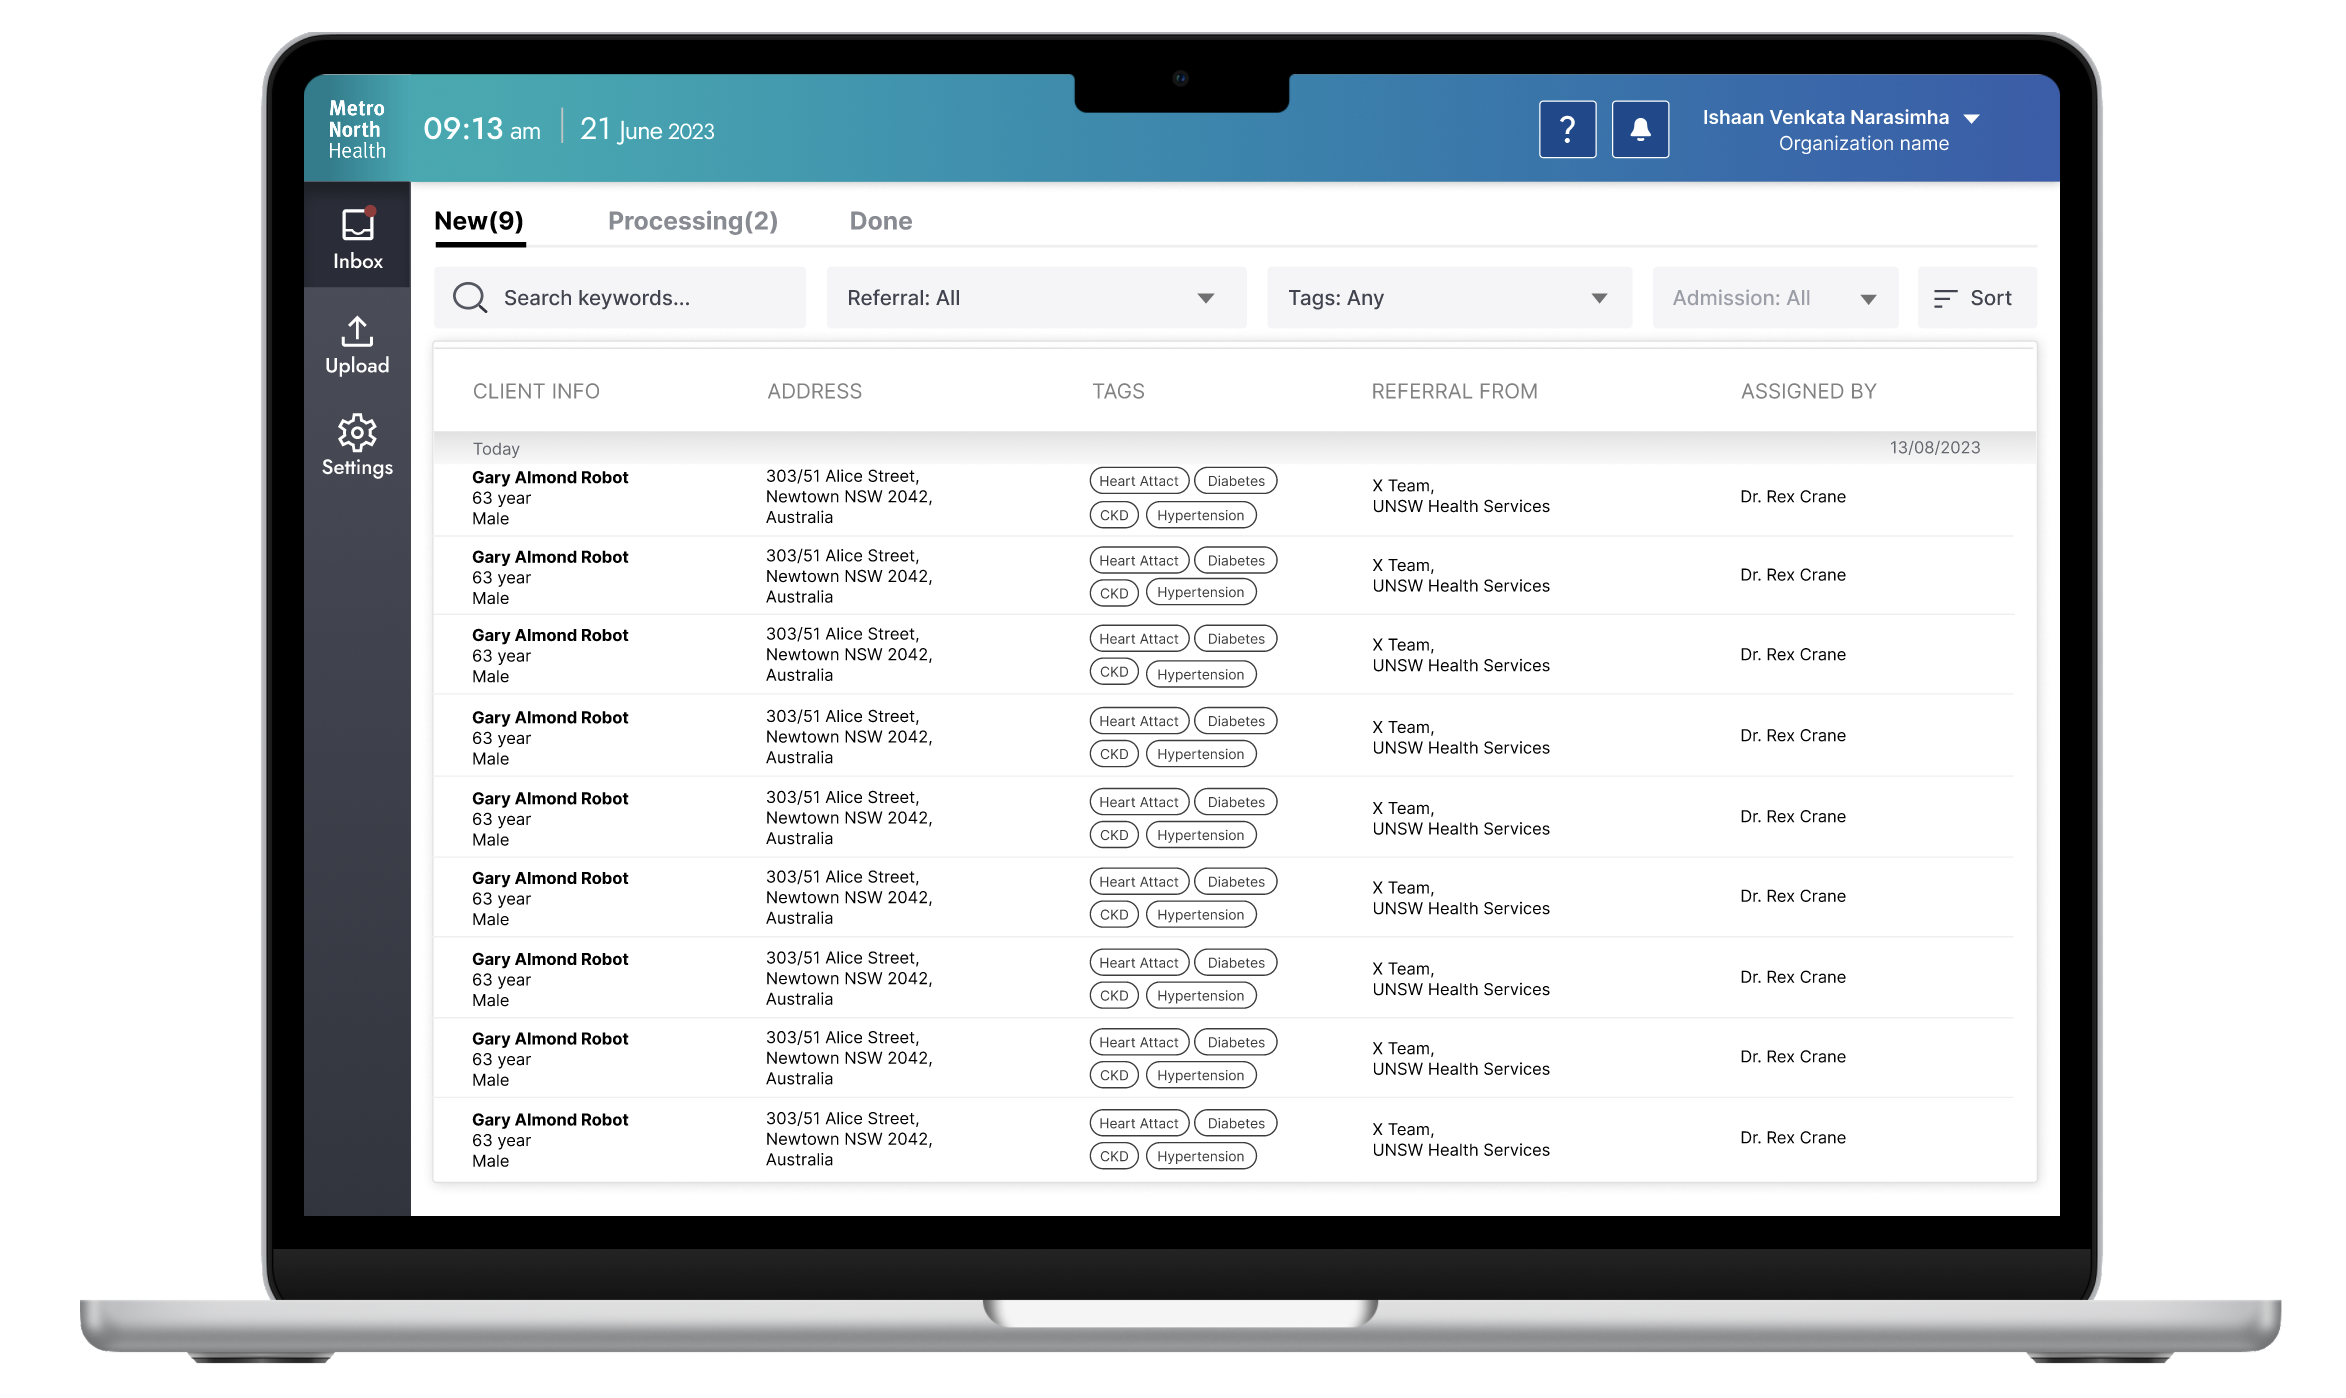This screenshot has height=1398, width=2346.
Task: Click the Metro North Health logo
Action: 357,129
